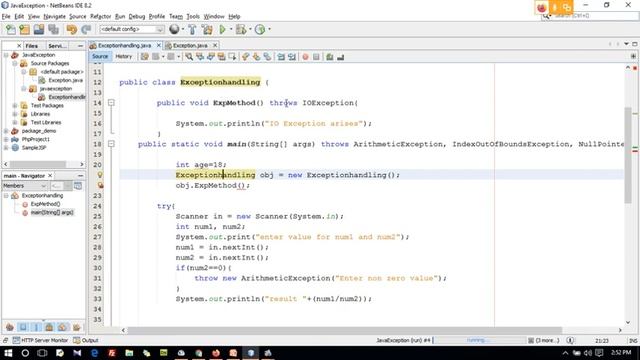Click the browser globe icon in toolbar
This screenshot has height=360, width=640.
pyautogui.click(x=174, y=29)
